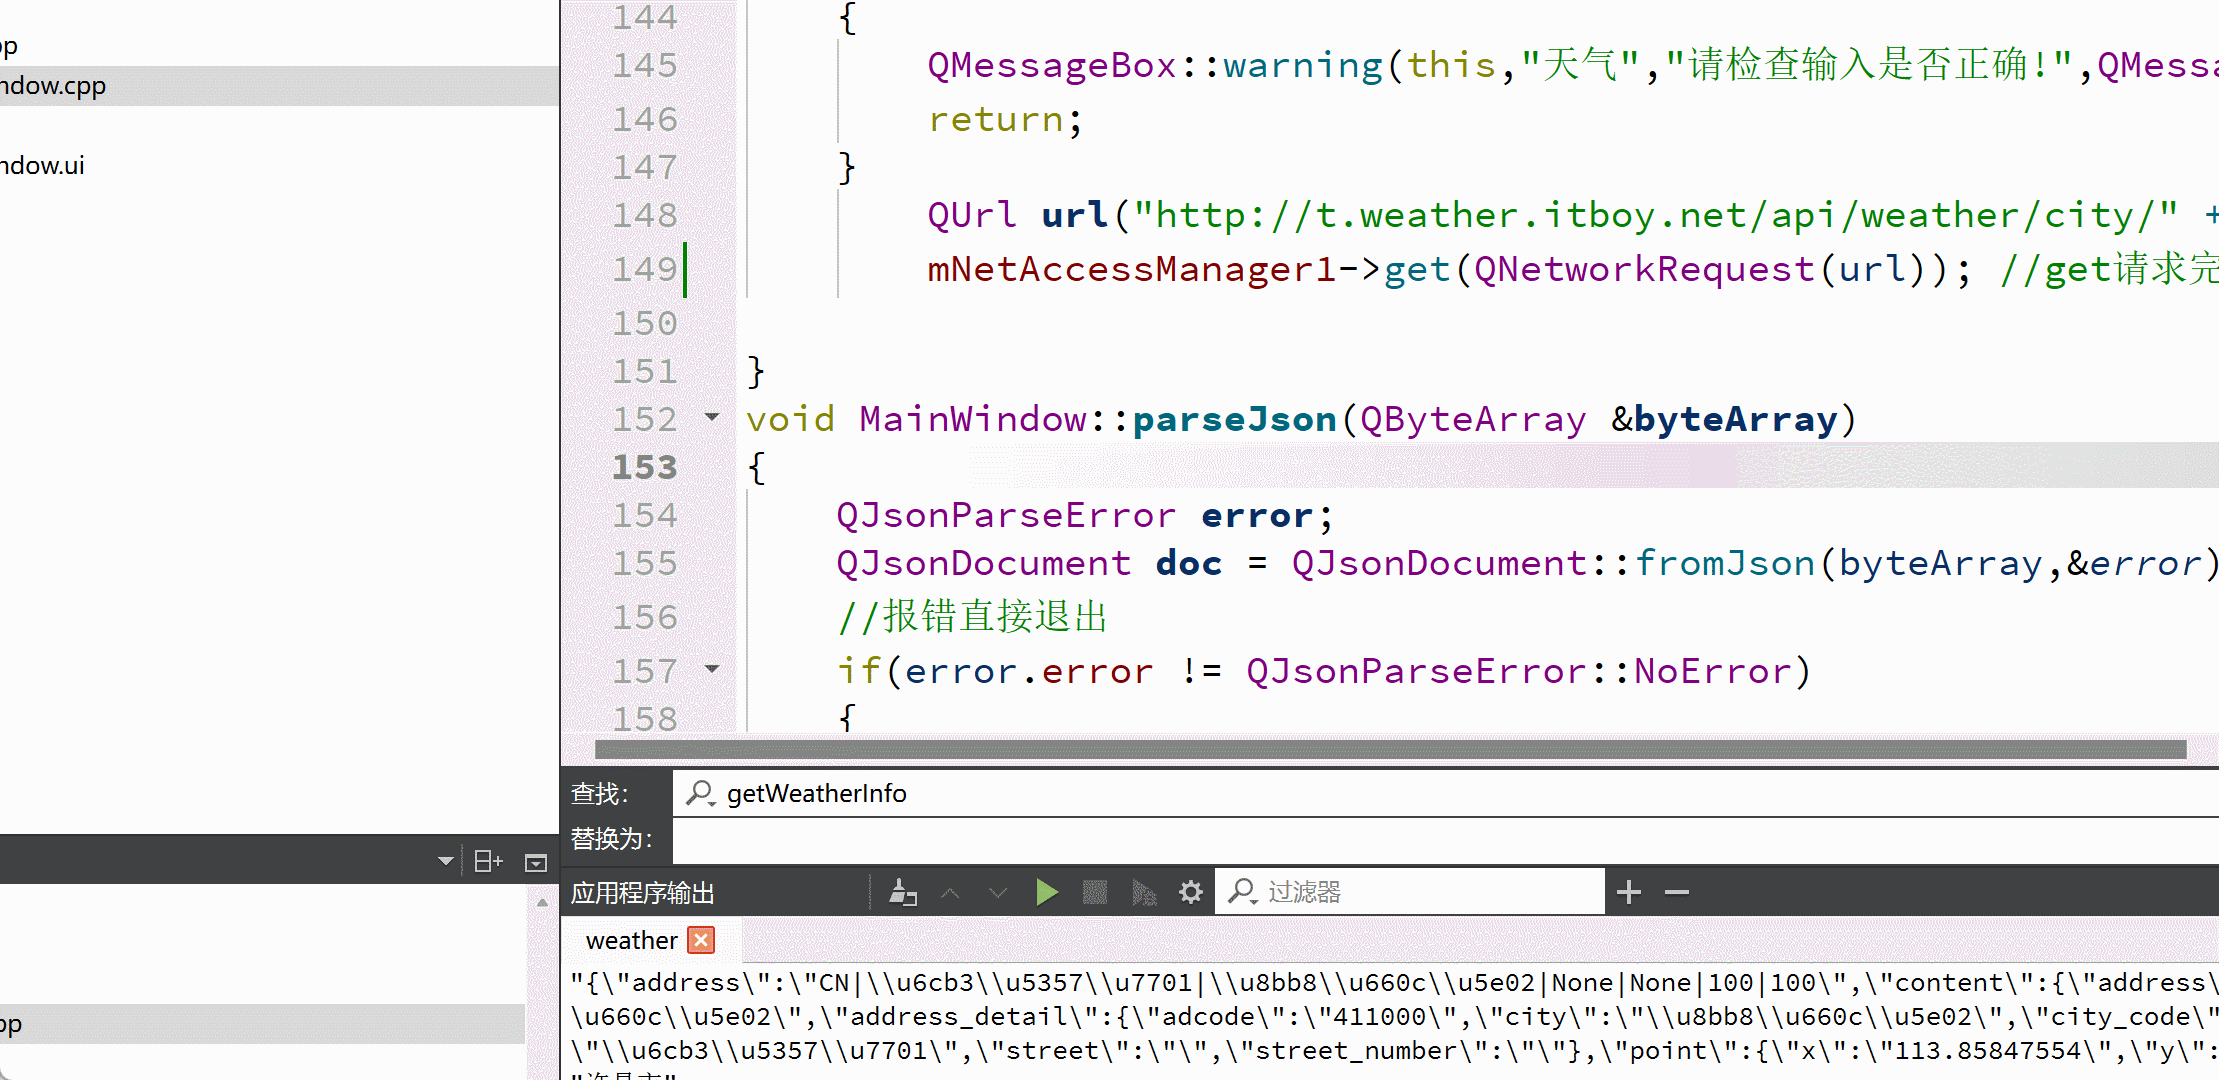
Task: Zoom in output pane with plus icon
Action: (1629, 892)
